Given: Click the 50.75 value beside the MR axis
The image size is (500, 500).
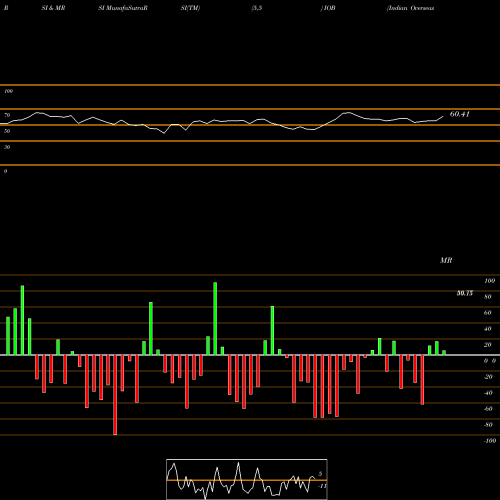Looking at the screenshot, I should point(465,293).
